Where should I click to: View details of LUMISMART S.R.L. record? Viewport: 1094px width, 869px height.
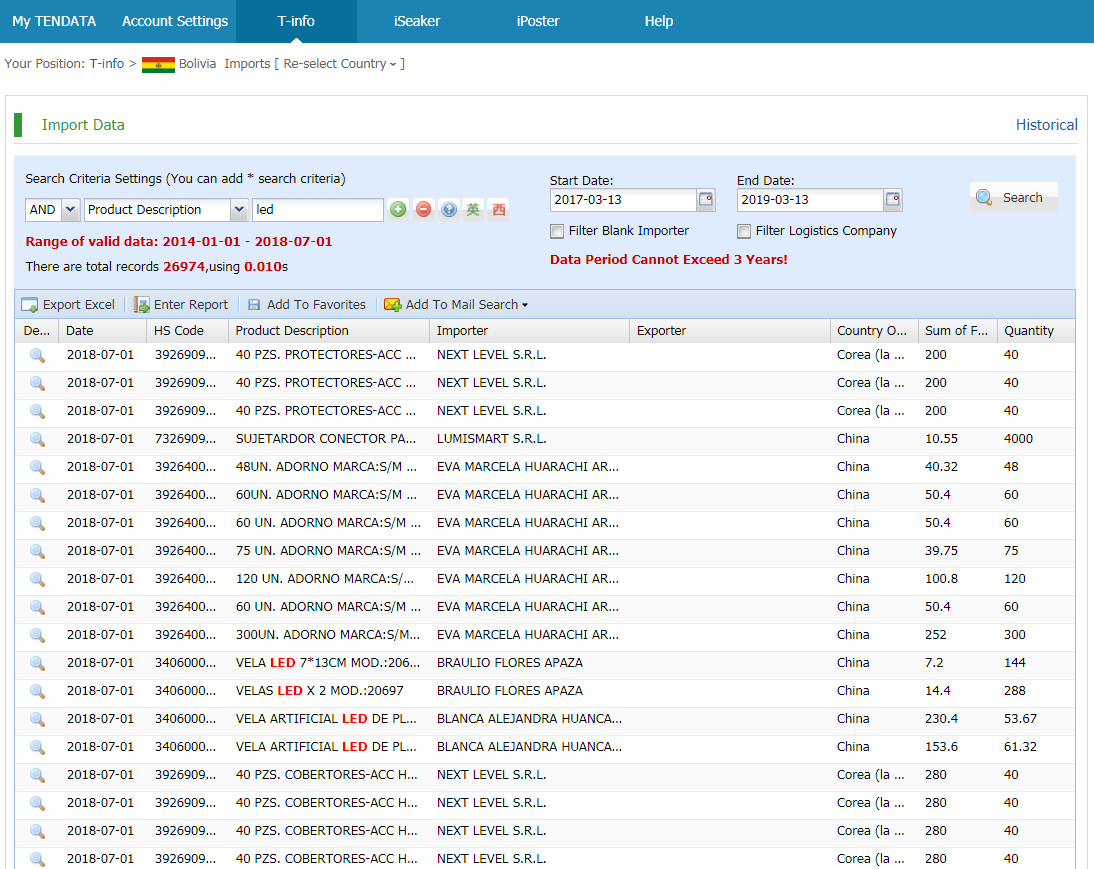[37, 439]
